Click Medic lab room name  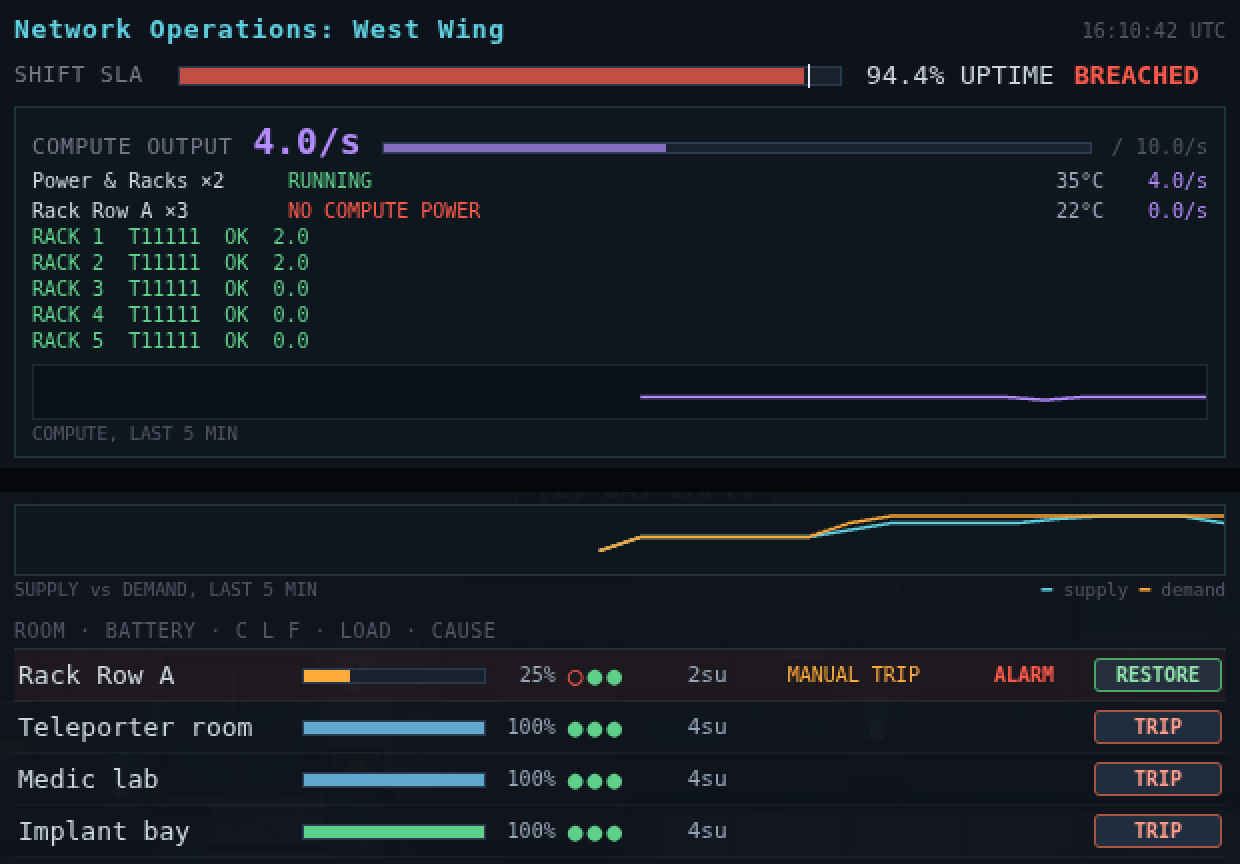pyautogui.click(x=88, y=780)
